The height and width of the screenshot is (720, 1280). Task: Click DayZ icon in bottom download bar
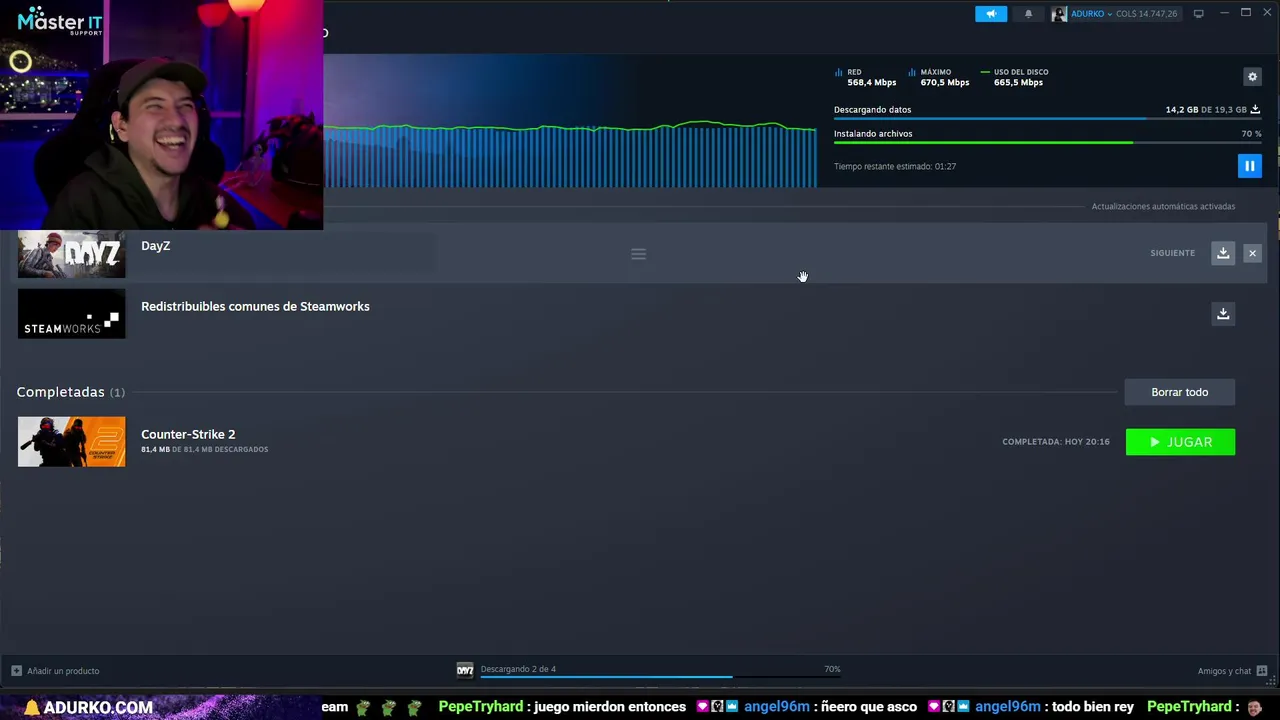465,670
